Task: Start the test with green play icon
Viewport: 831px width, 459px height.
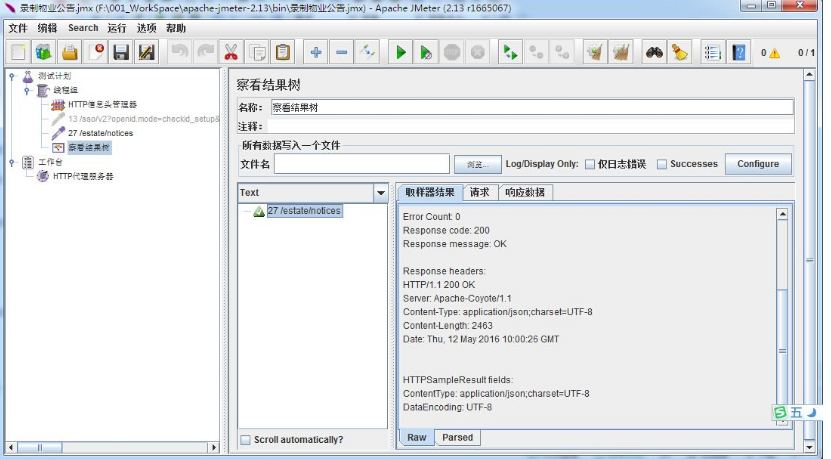Action: click(400, 52)
